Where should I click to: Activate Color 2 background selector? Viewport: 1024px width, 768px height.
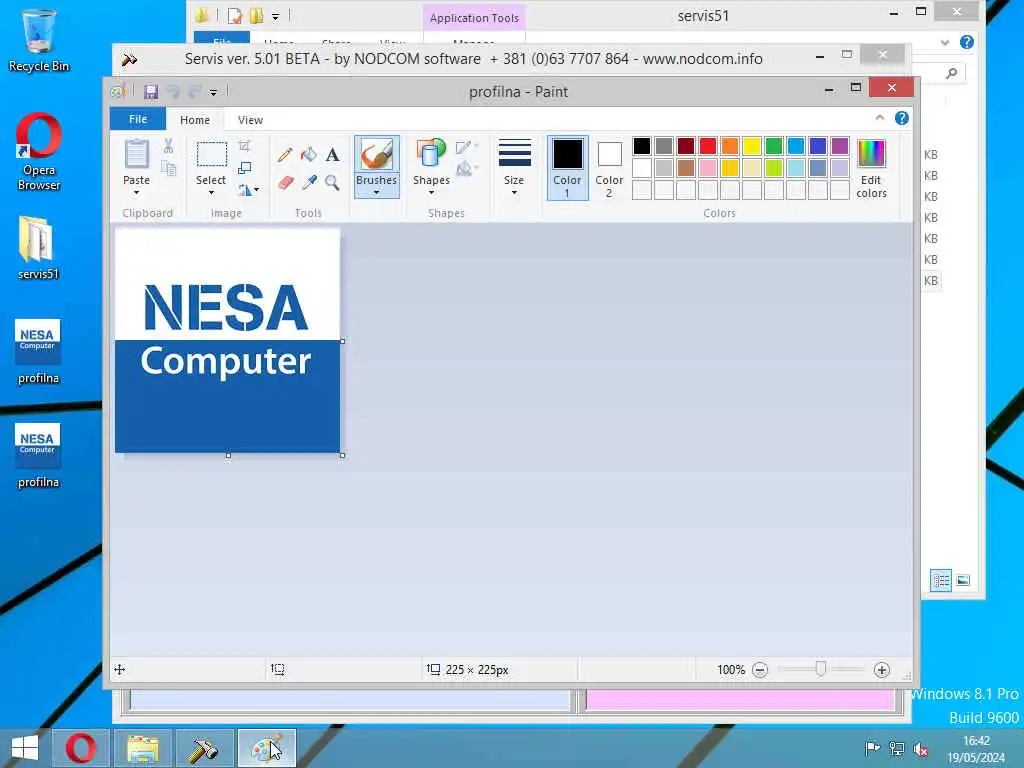tap(609, 167)
